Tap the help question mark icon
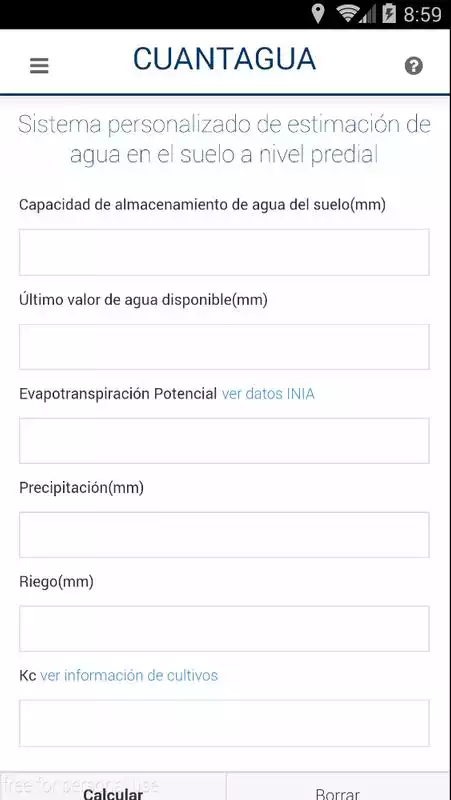Screen dimensions: 451x800 414,66
